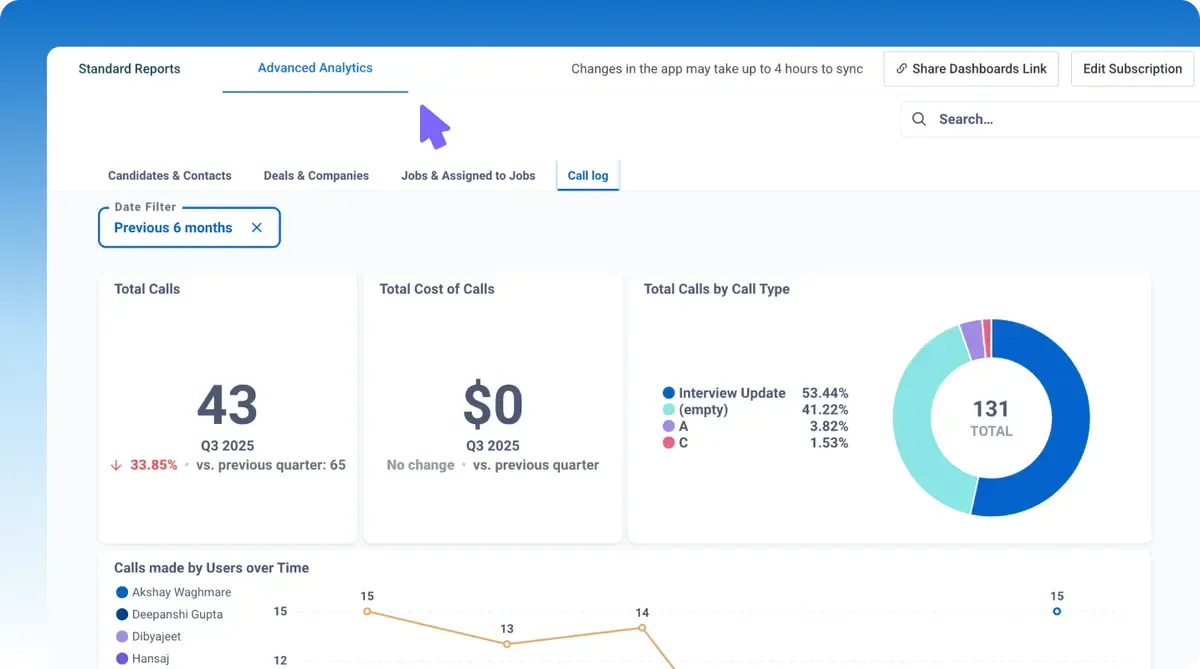
Task: Click the sync delay notice text
Action: [x=717, y=69]
